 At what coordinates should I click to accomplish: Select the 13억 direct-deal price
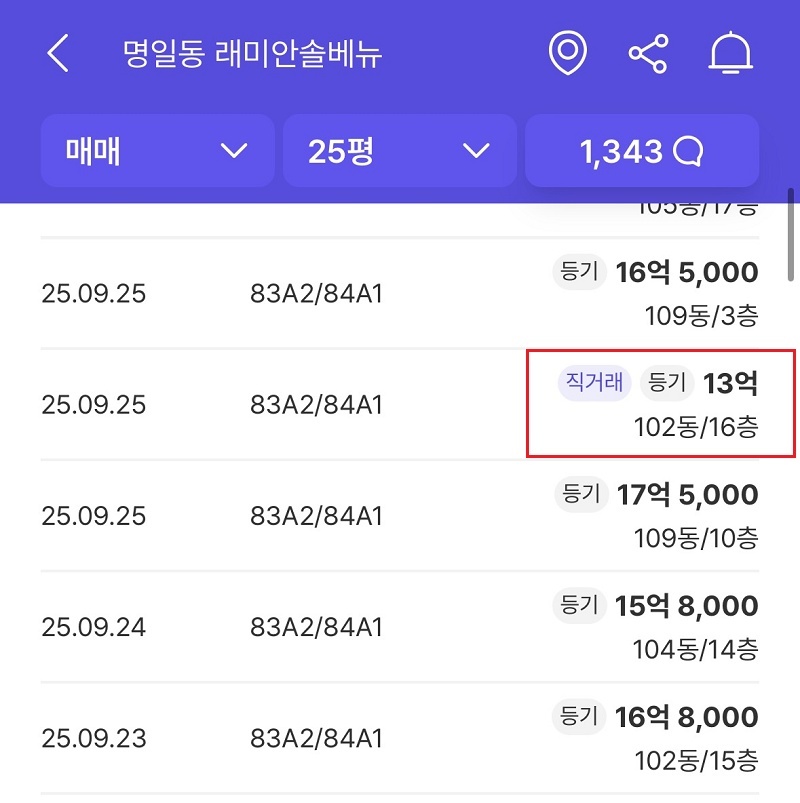tap(730, 383)
